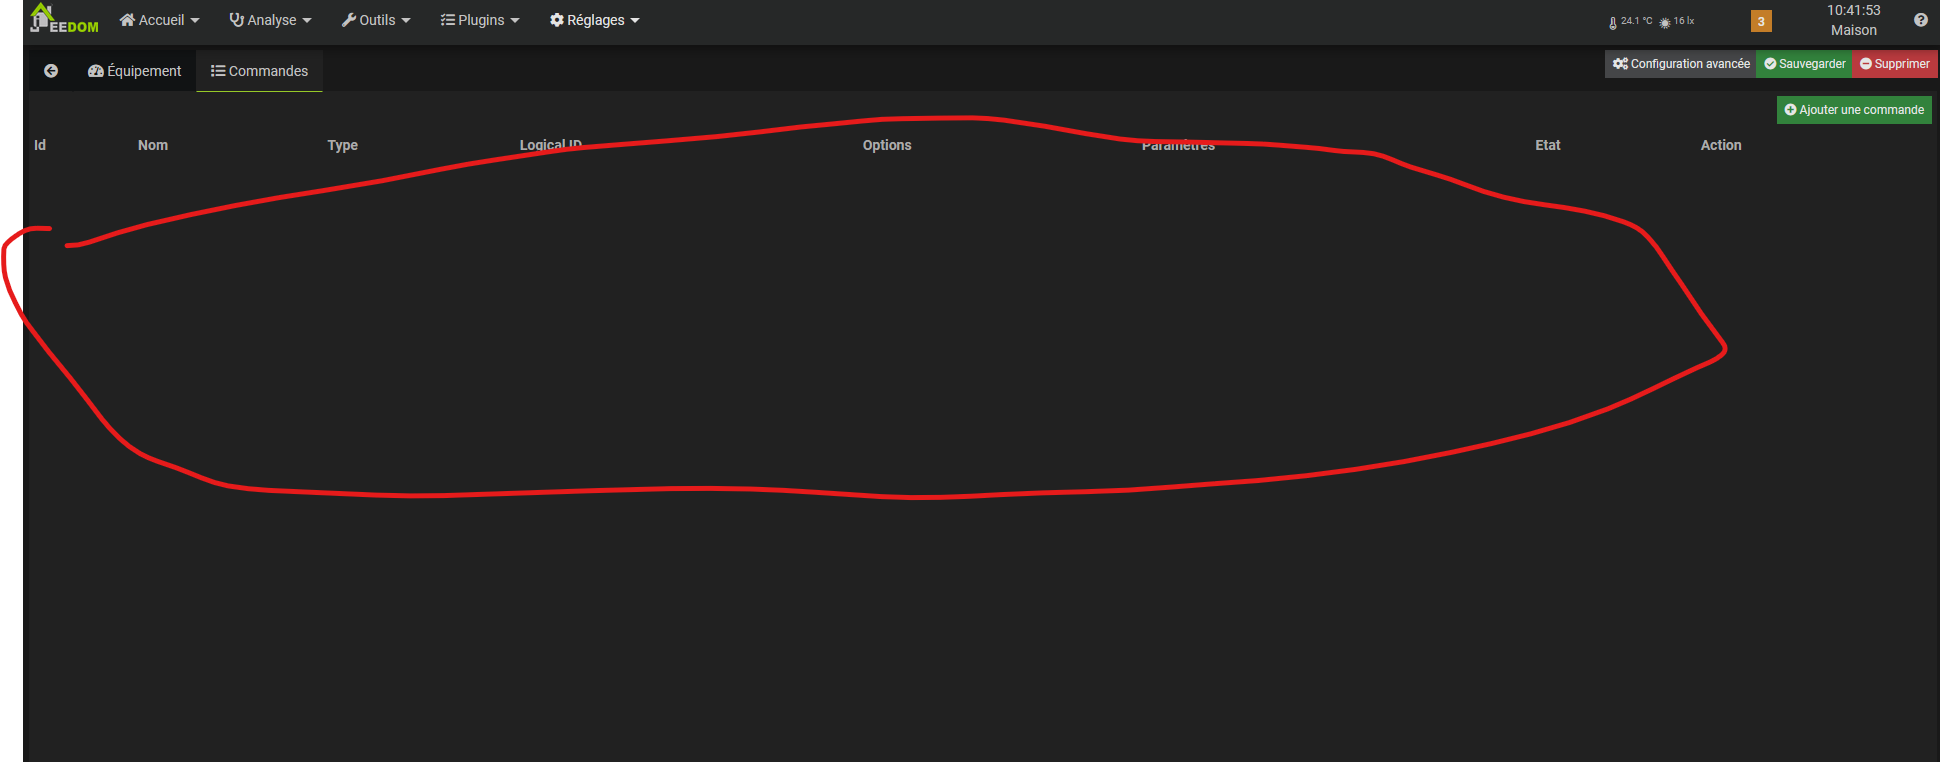
Task: Open the Accueil dropdown menu
Action: 160,20
